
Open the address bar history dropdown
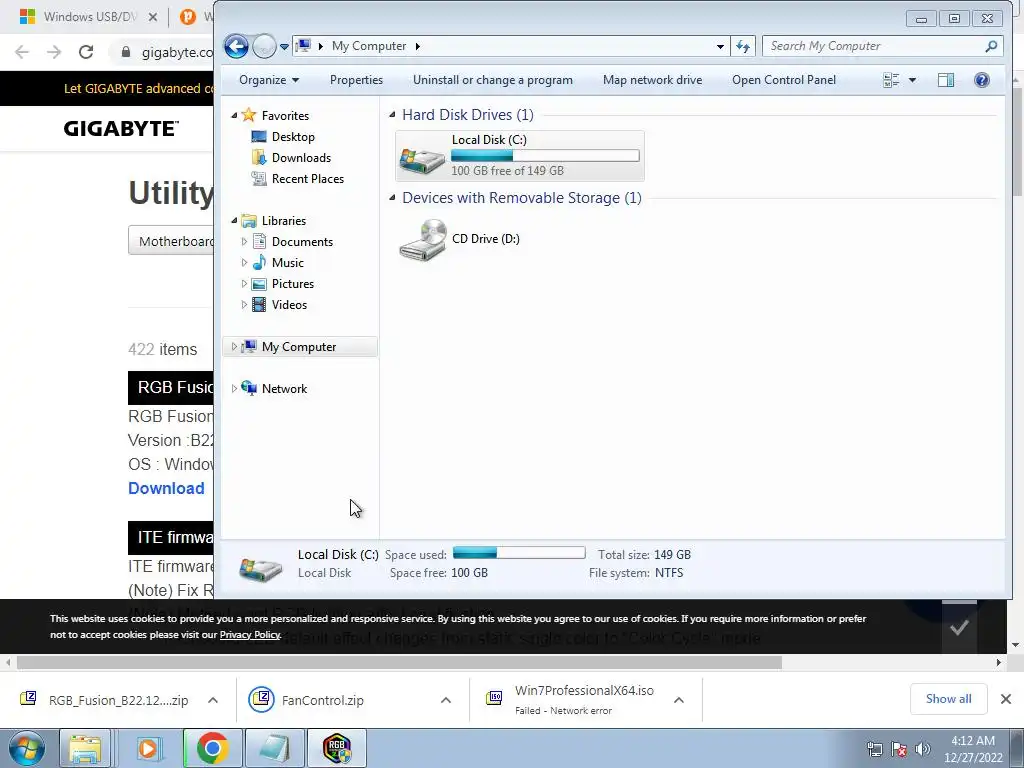pos(720,46)
